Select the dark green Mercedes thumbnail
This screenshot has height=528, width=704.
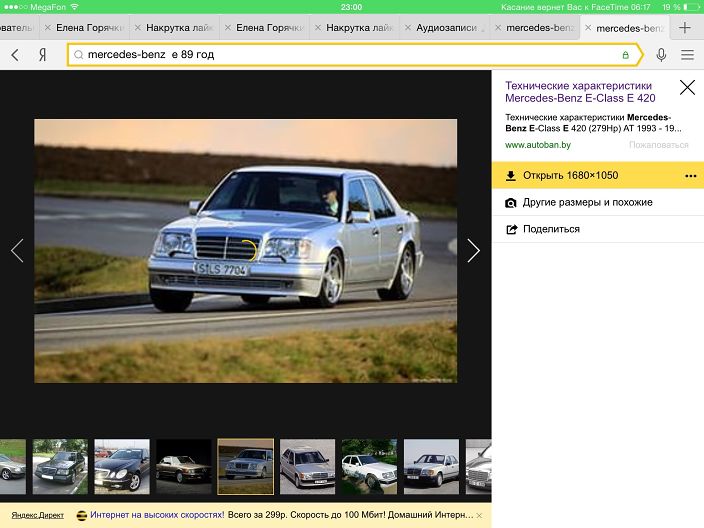(x=60, y=466)
